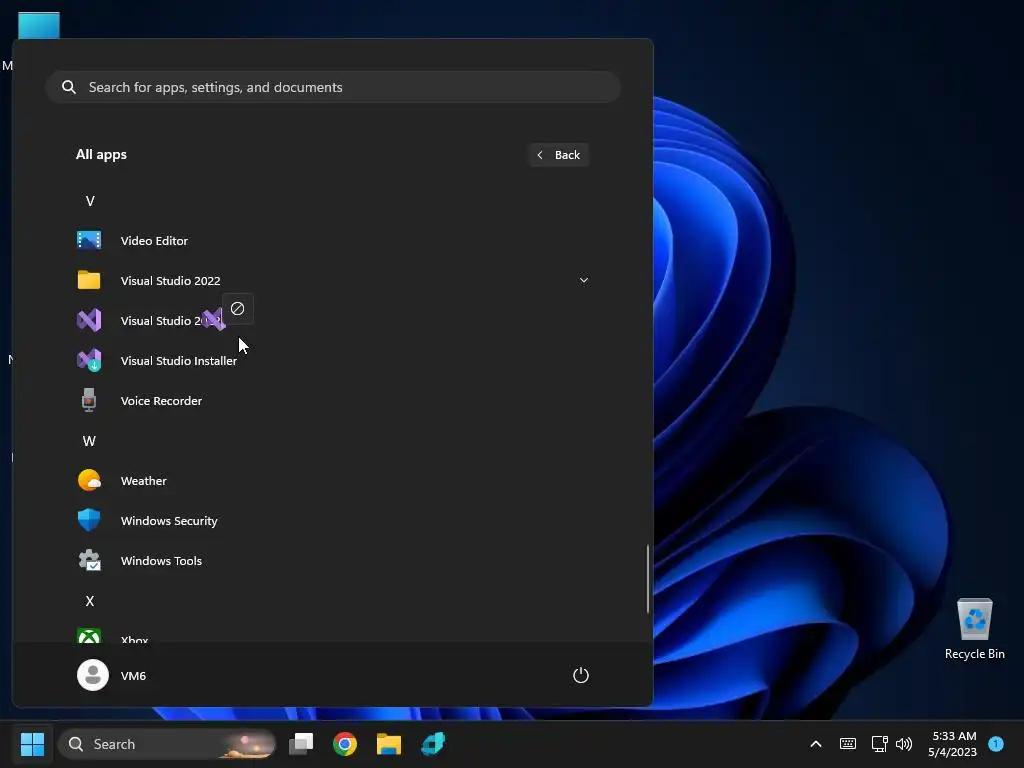
Task: Open the Windows Security shield icon
Action: click(x=89, y=520)
